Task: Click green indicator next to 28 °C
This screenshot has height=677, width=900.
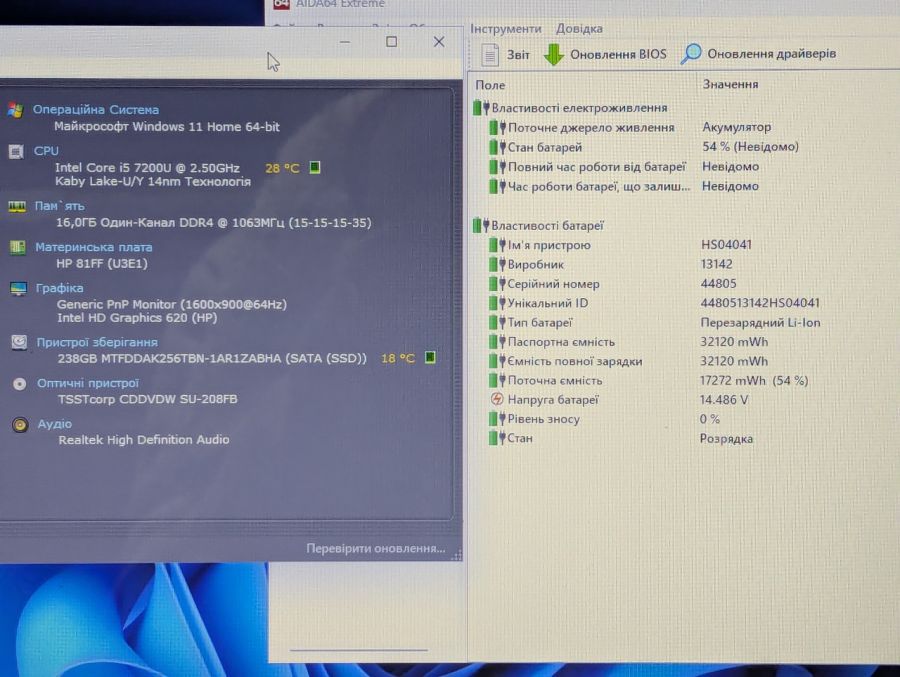Action: [315, 167]
